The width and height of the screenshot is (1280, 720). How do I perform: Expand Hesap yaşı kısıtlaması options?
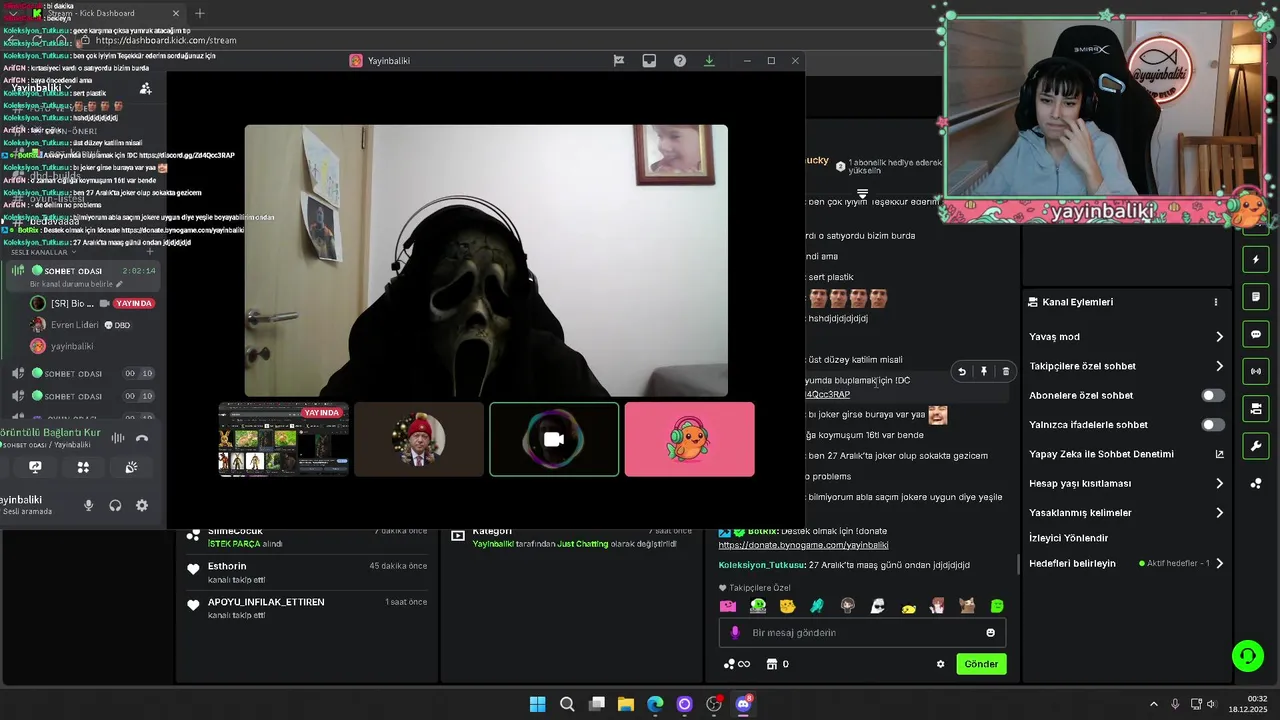1219,484
